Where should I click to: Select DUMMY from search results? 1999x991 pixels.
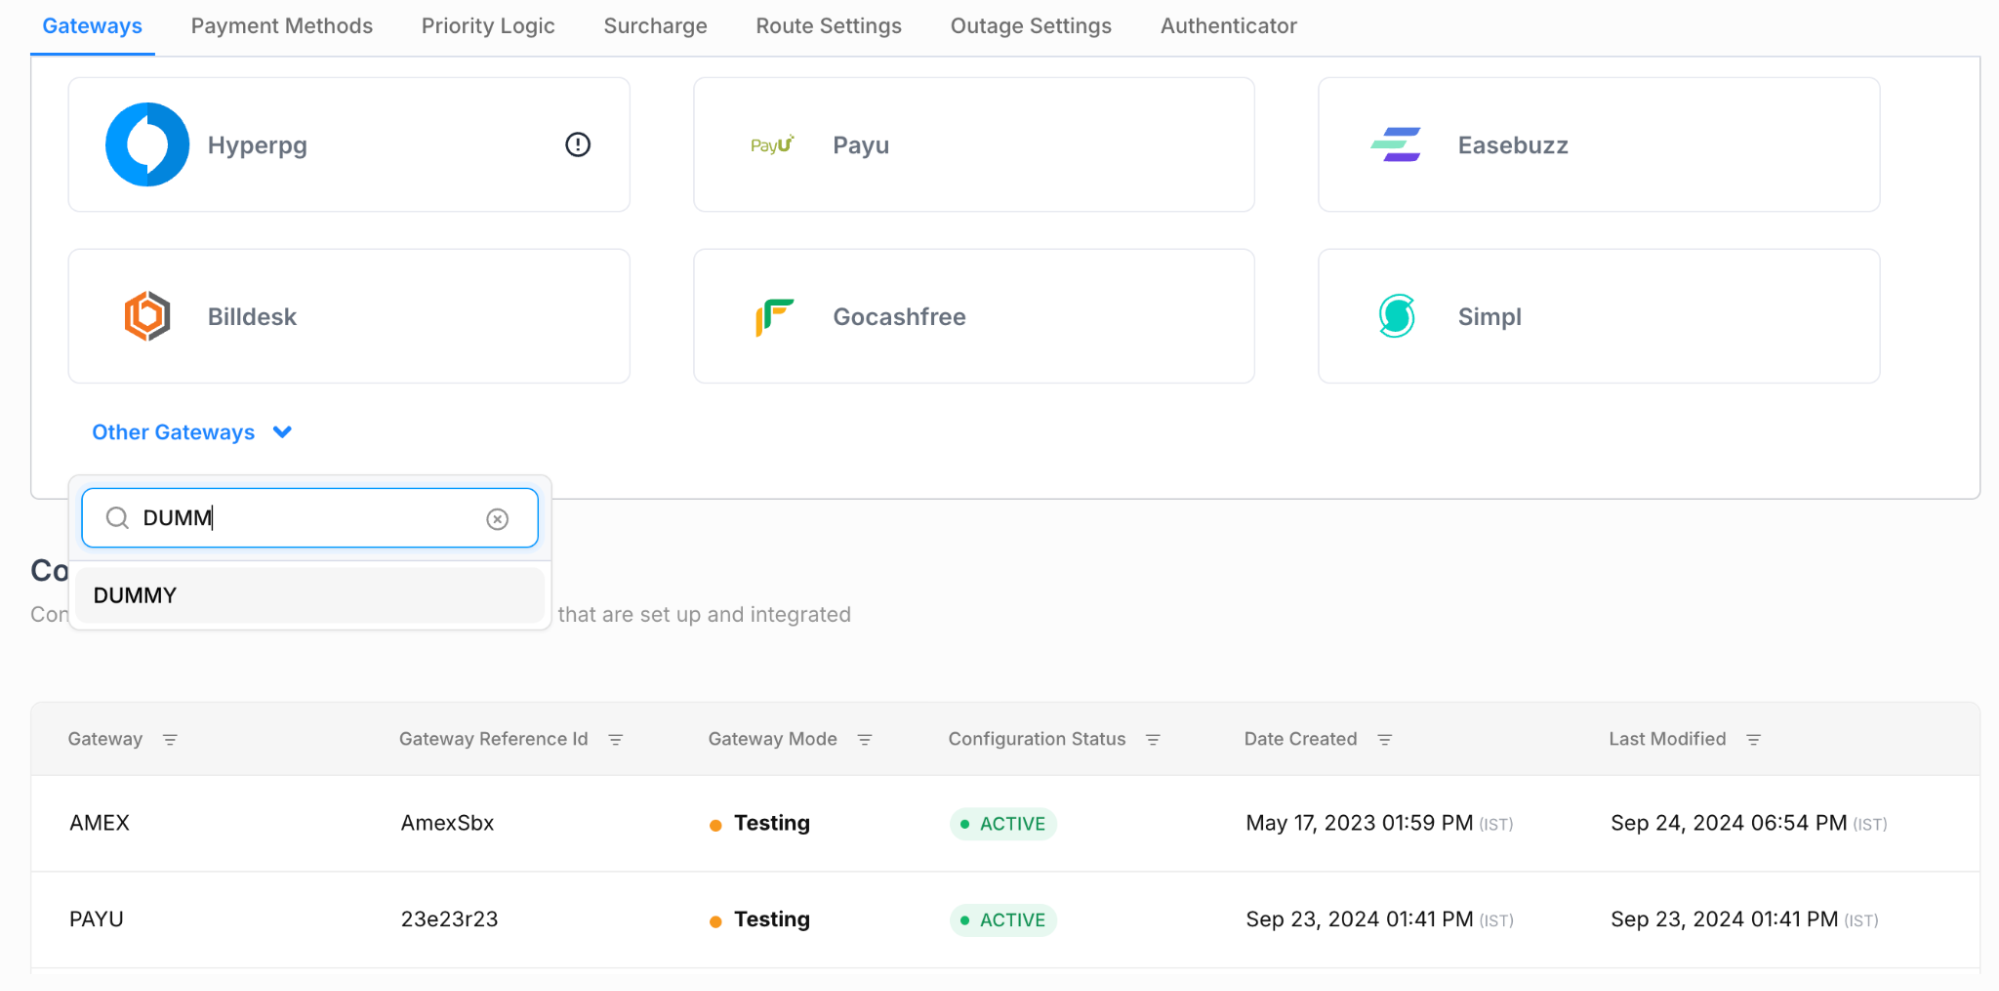[x=135, y=596]
